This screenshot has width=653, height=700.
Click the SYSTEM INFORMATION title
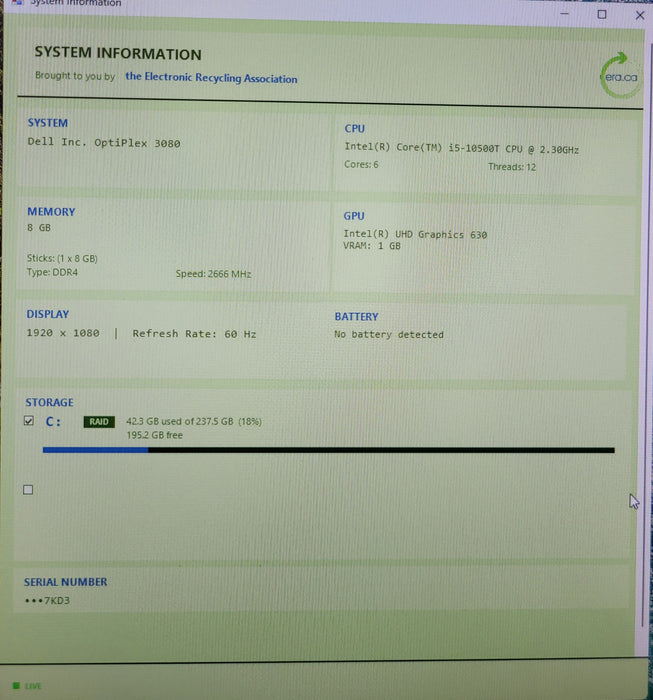pos(118,53)
